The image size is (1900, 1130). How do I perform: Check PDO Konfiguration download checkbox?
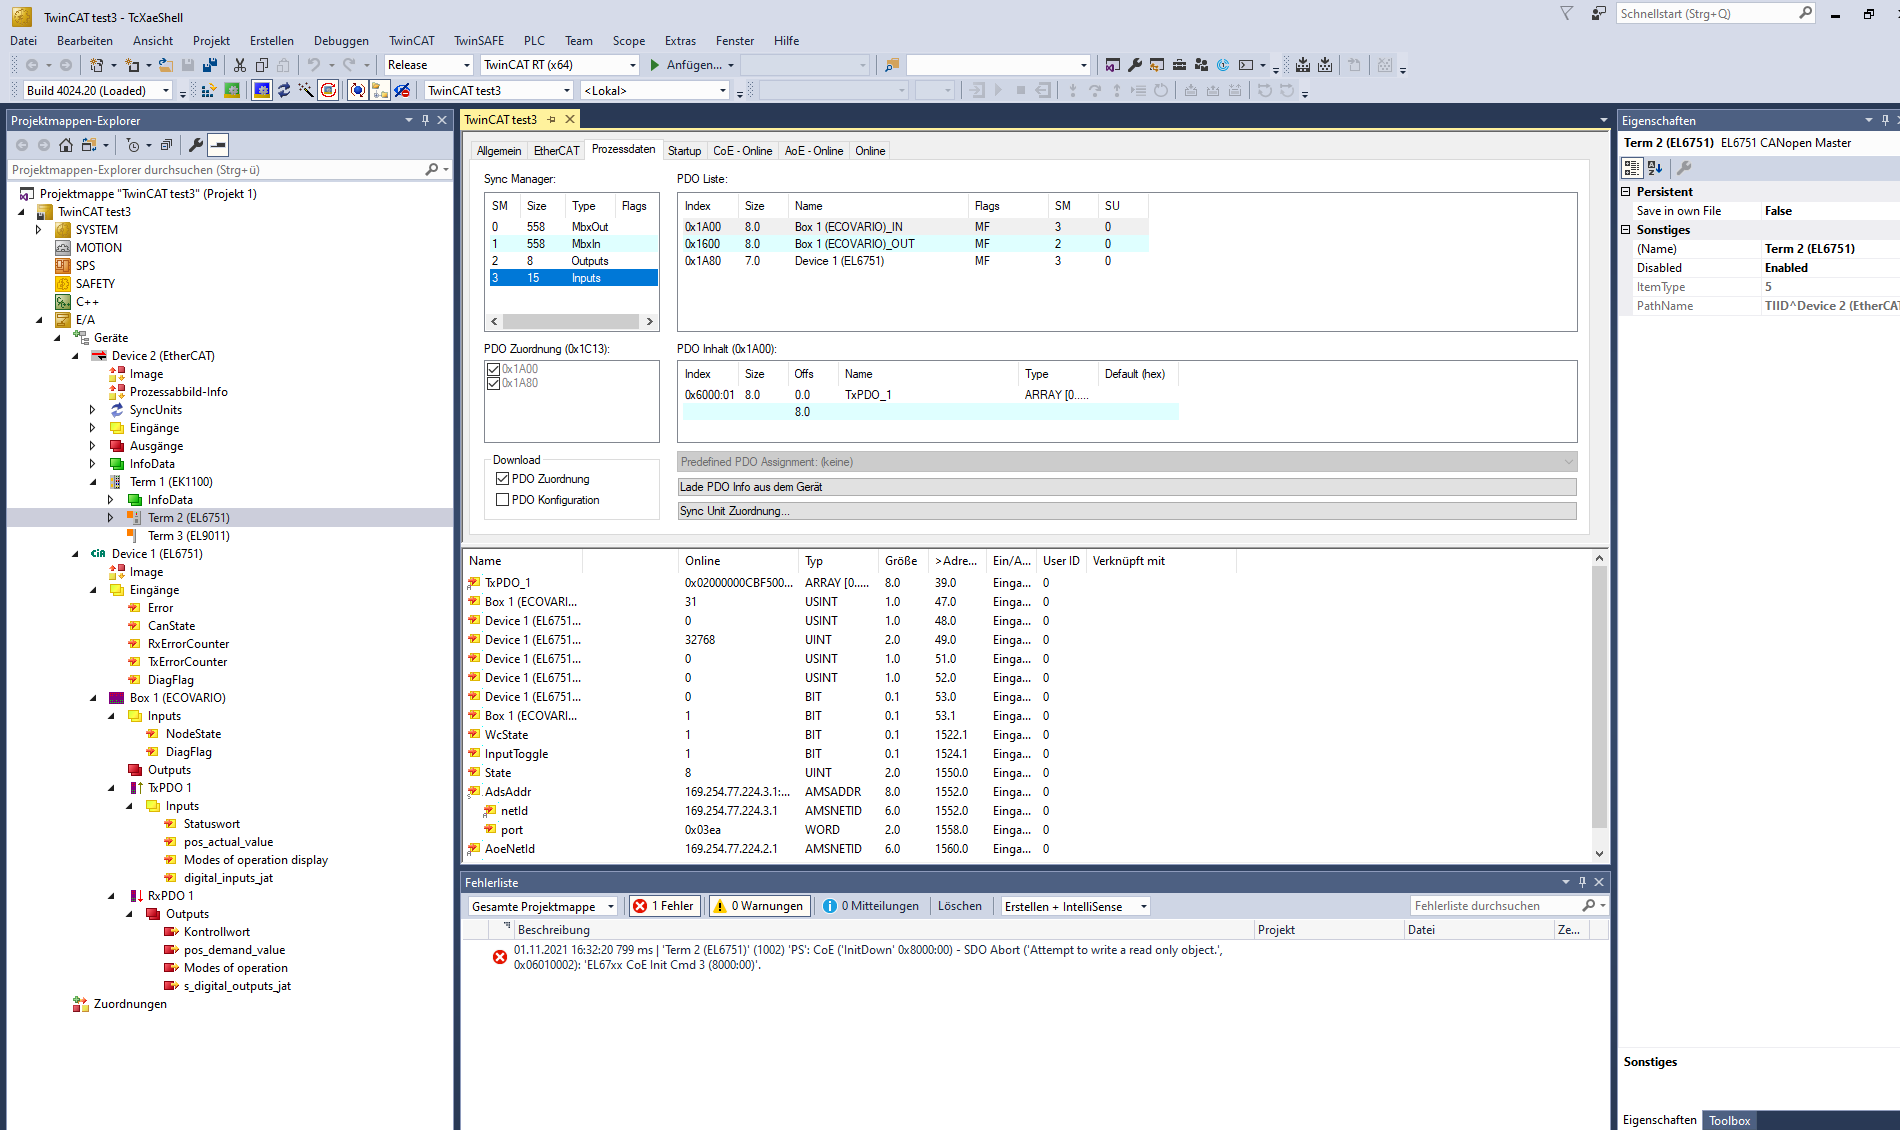point(503,500)
